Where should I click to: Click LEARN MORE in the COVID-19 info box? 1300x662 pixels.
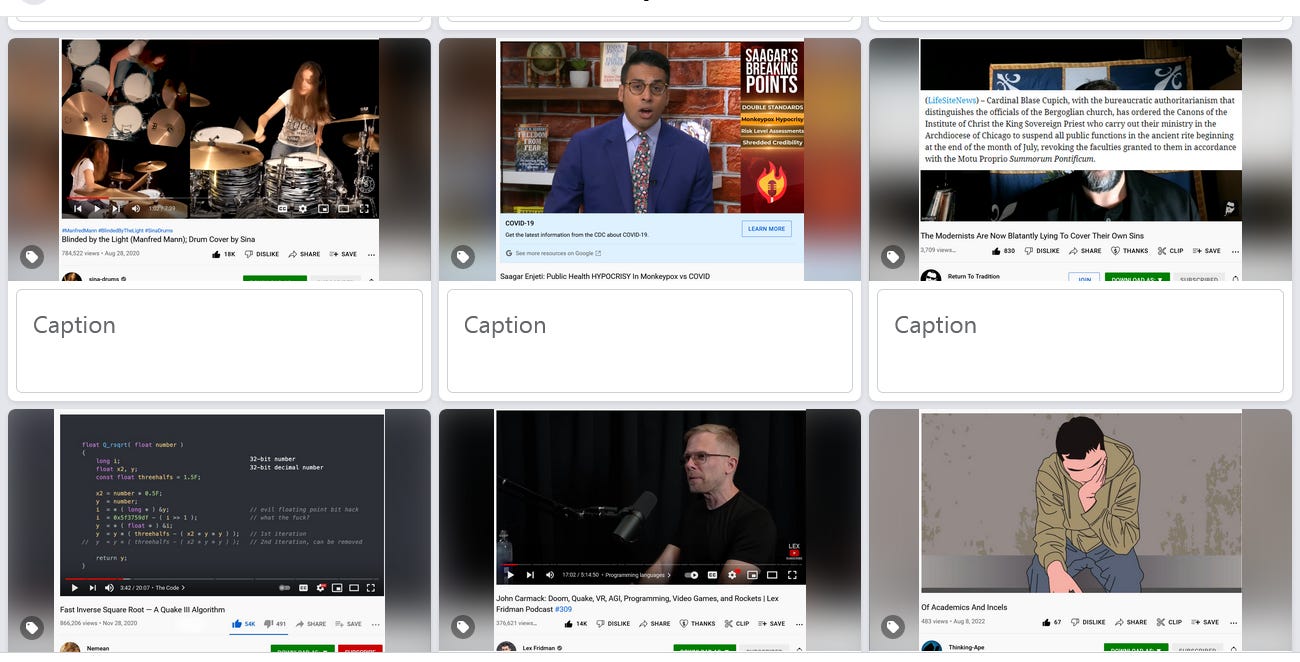click(766, 229)
